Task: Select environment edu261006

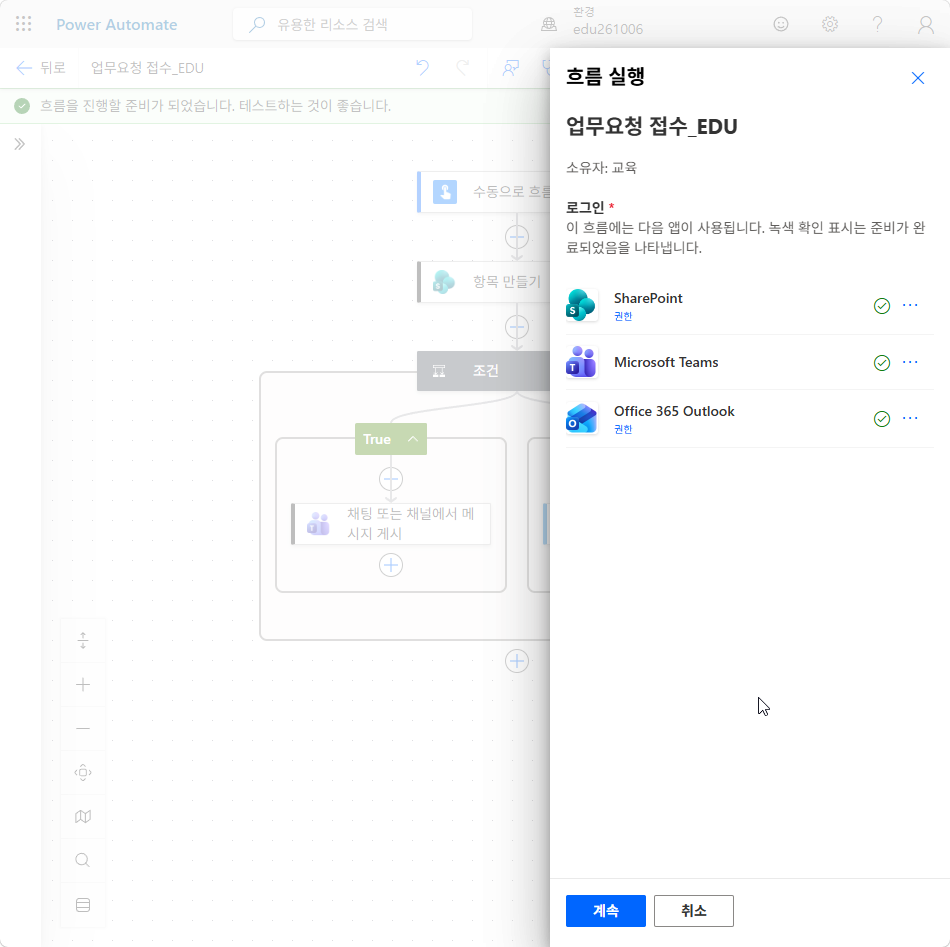Action: tap(608, 29)
